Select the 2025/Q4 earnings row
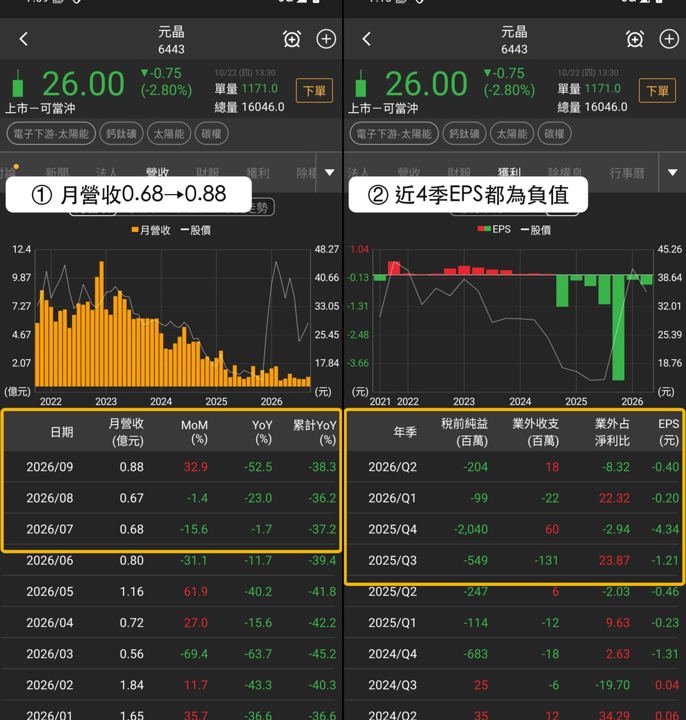Viewport: 686px width, 720px height. click(x=514, y=529)
